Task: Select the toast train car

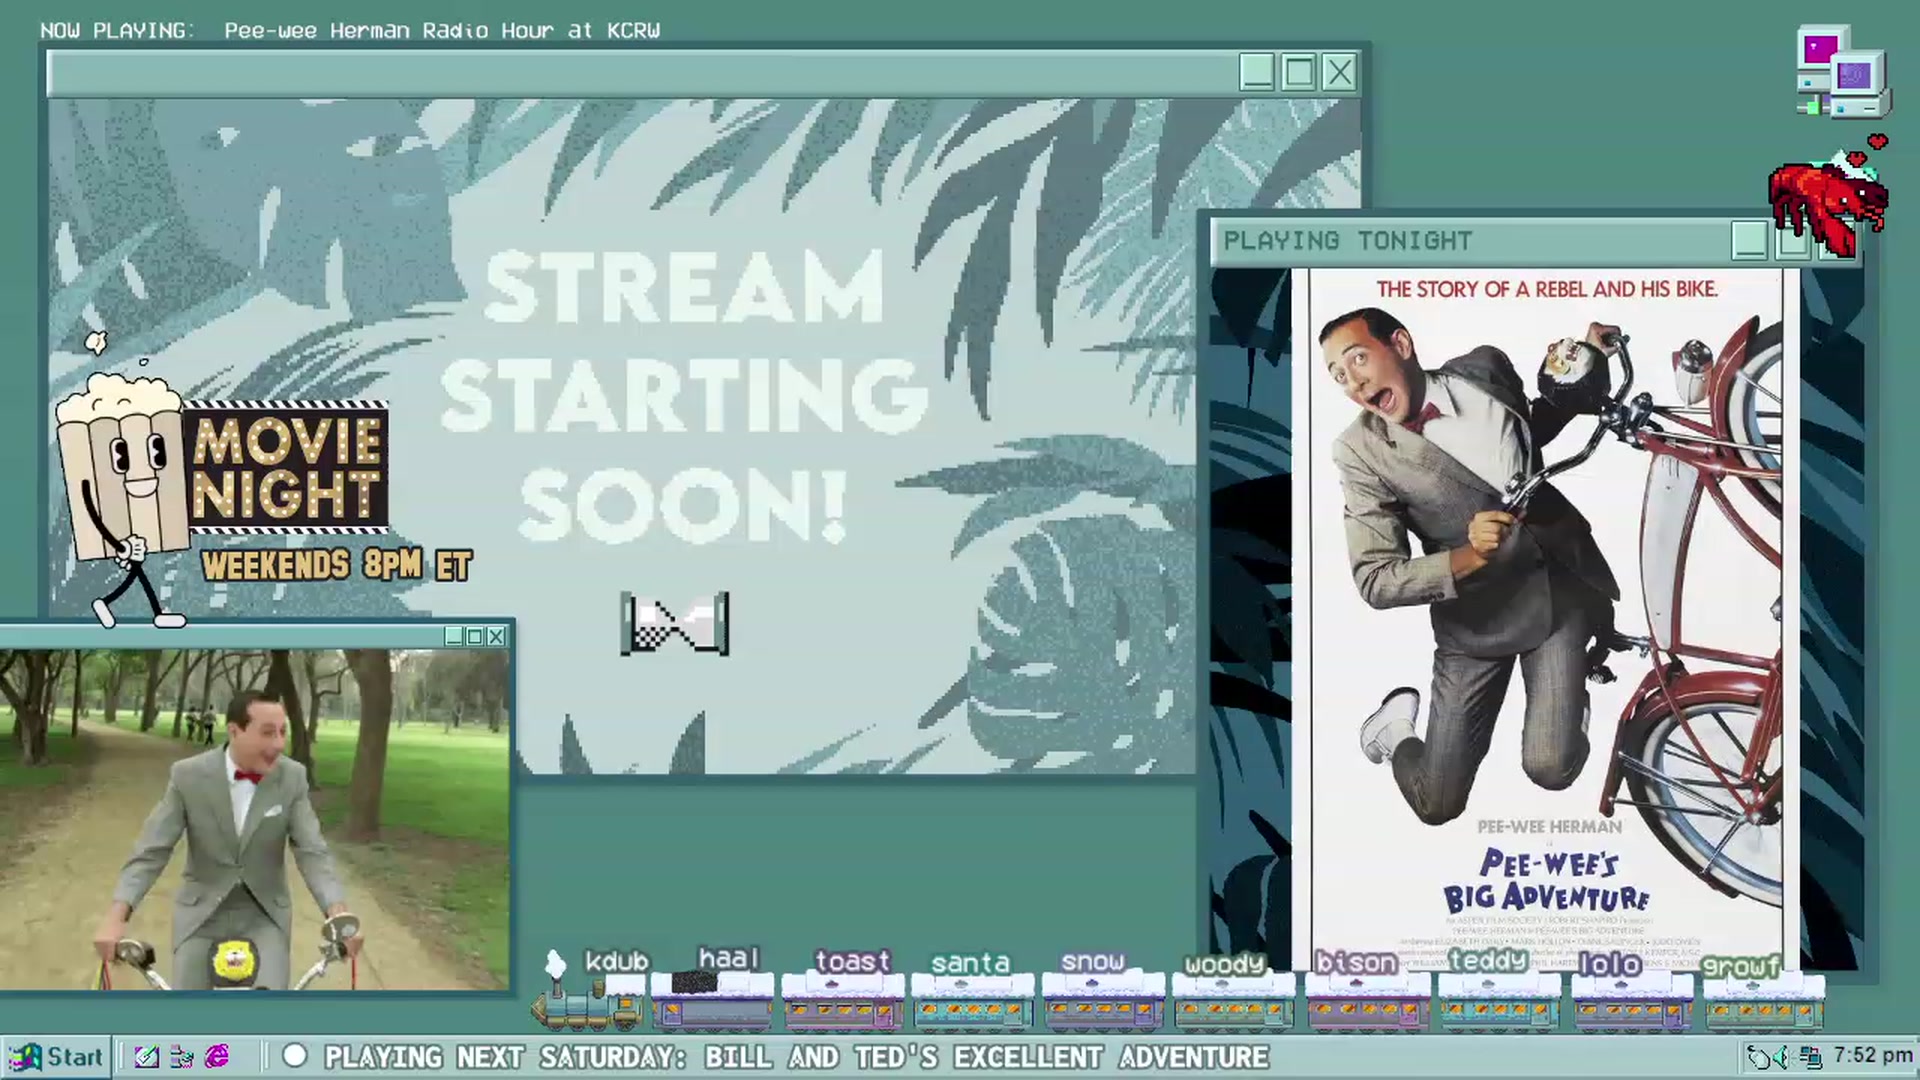Action: click(x=843, y=1002)
